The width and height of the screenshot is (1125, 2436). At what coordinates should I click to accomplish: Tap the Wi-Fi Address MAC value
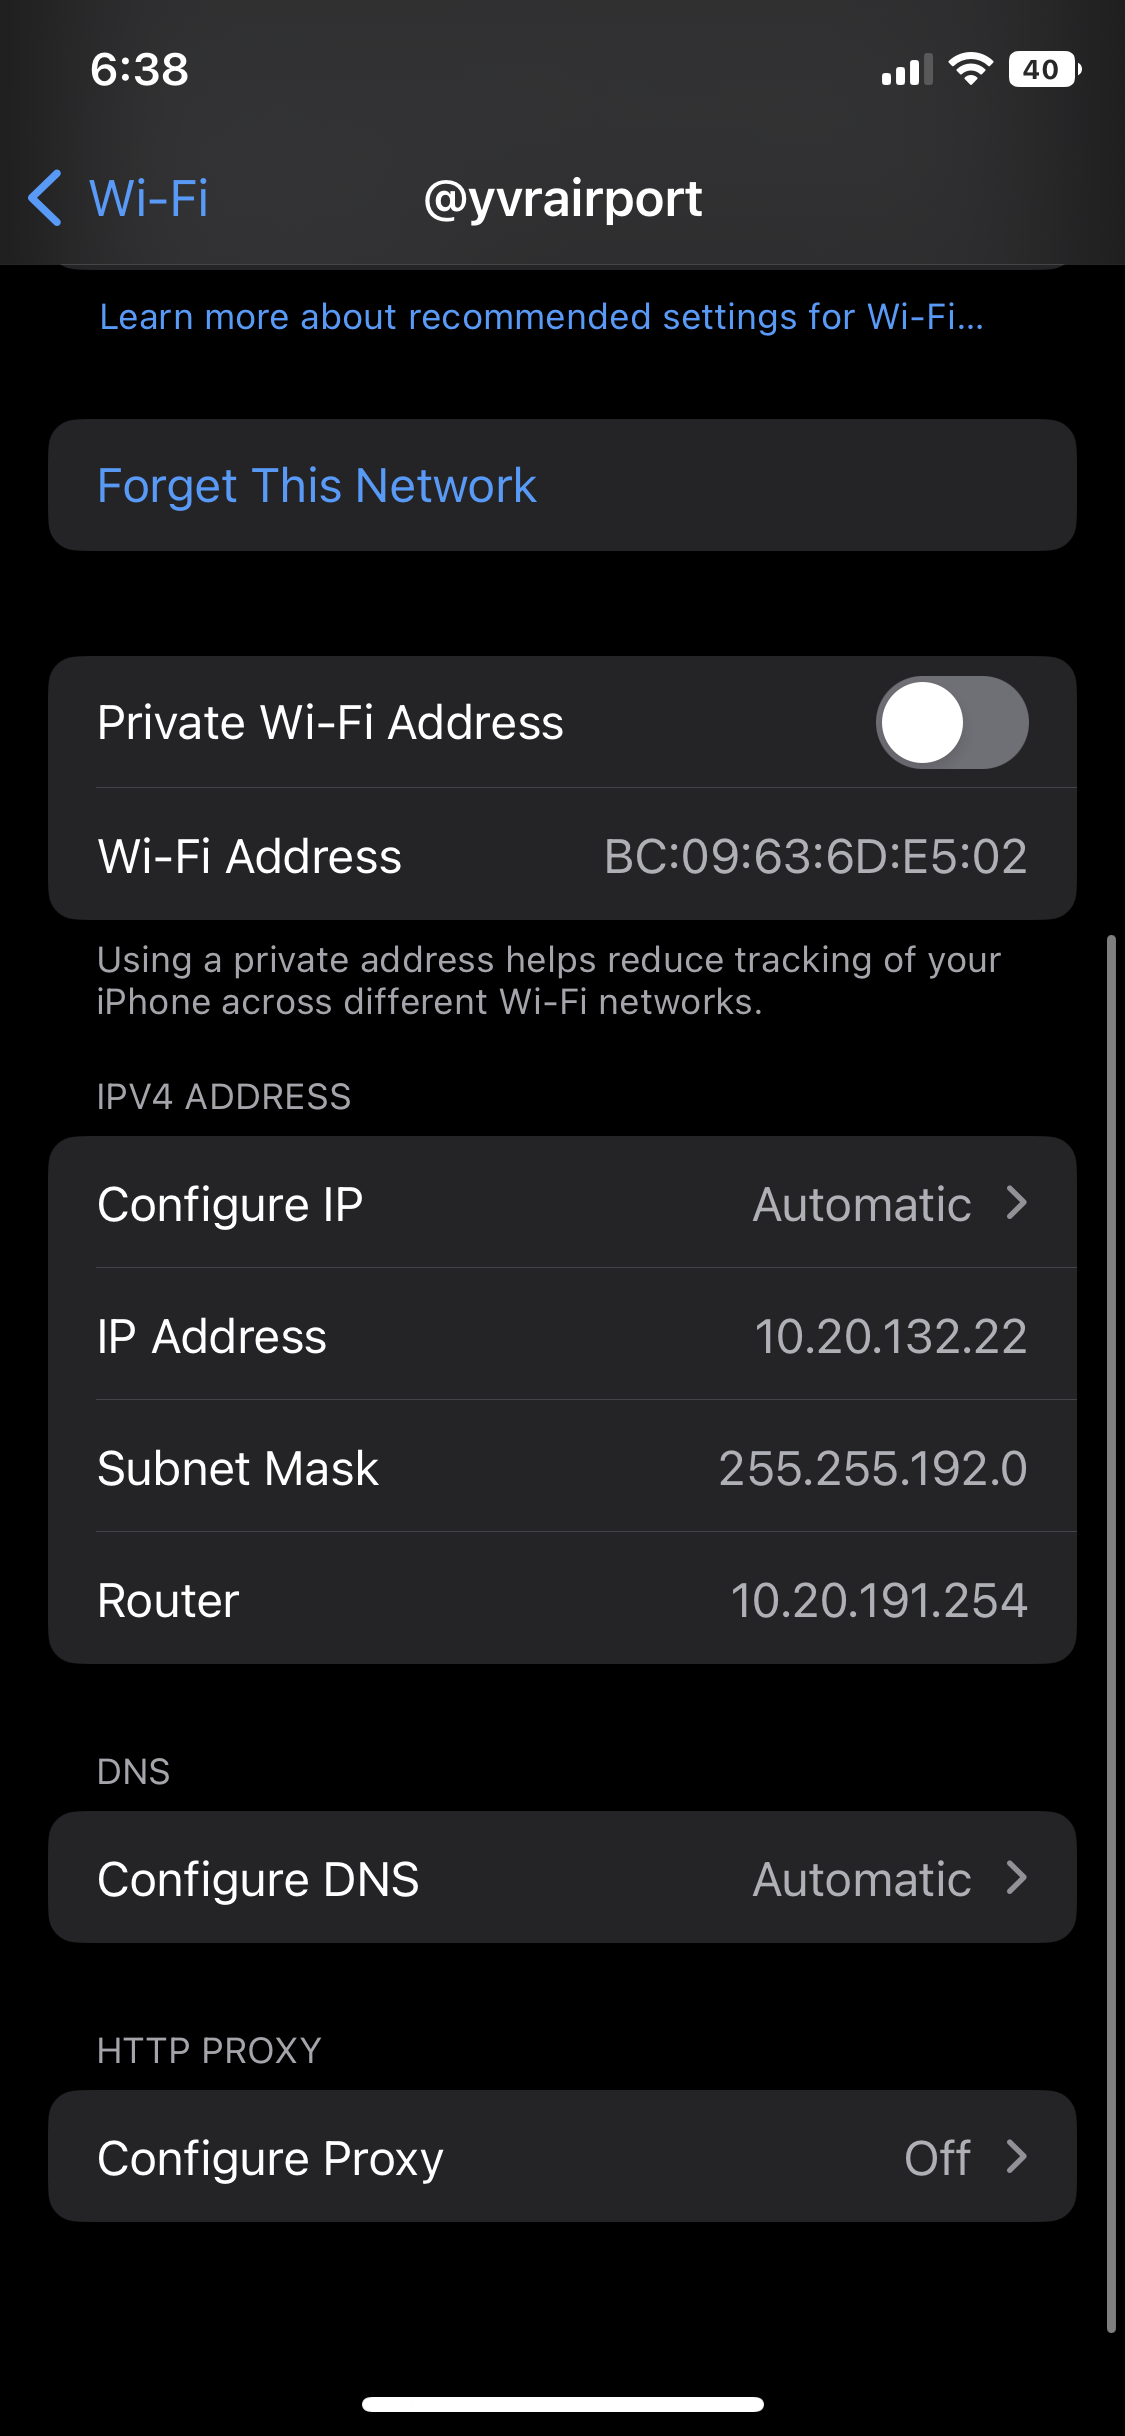815,856
